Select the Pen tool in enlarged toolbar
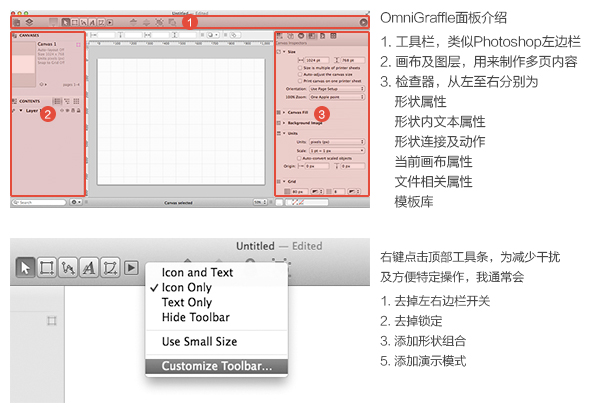This screenshot has width=590, height=413. pyautogui.click(x=110, y=268)
